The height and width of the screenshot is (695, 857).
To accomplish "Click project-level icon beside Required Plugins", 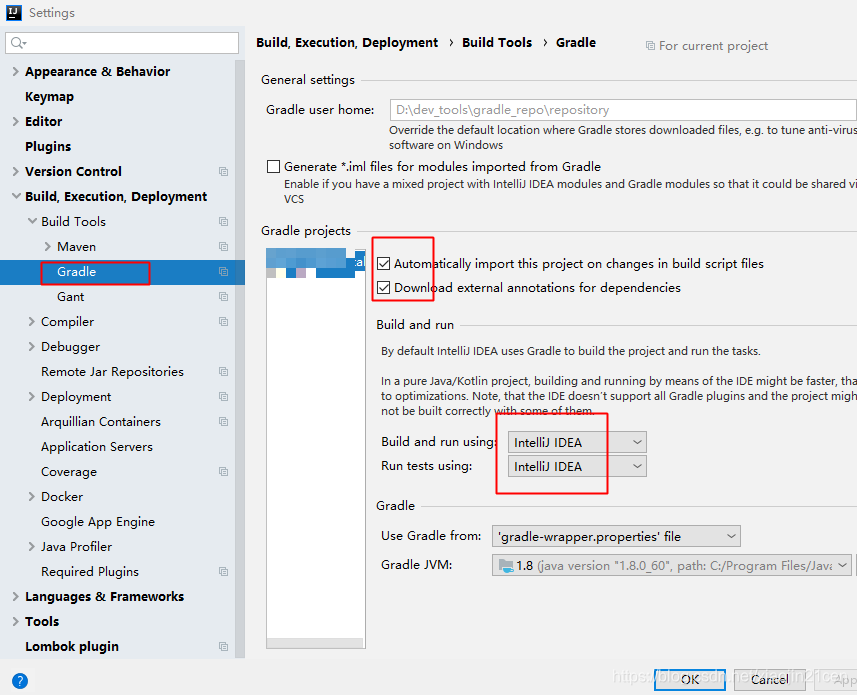I will [224, 572].
